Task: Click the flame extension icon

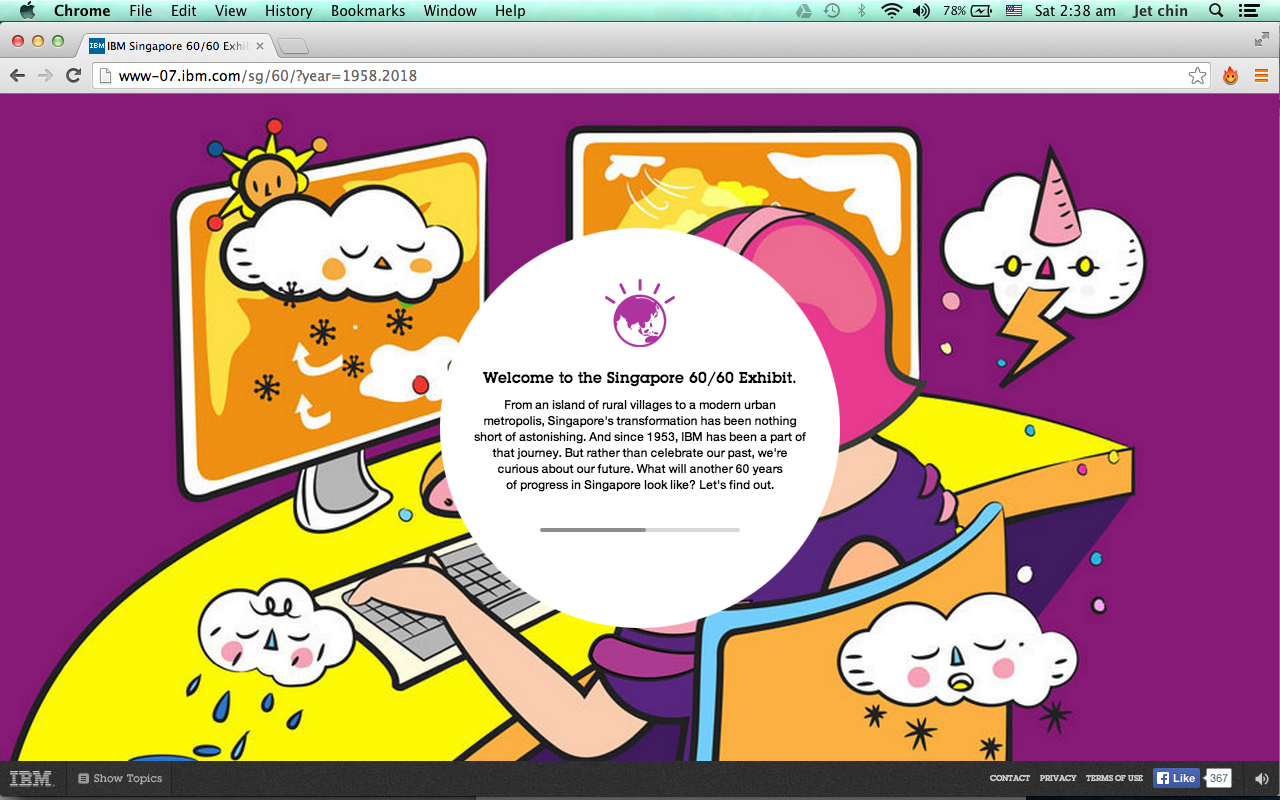Action: click(1231, 76)
